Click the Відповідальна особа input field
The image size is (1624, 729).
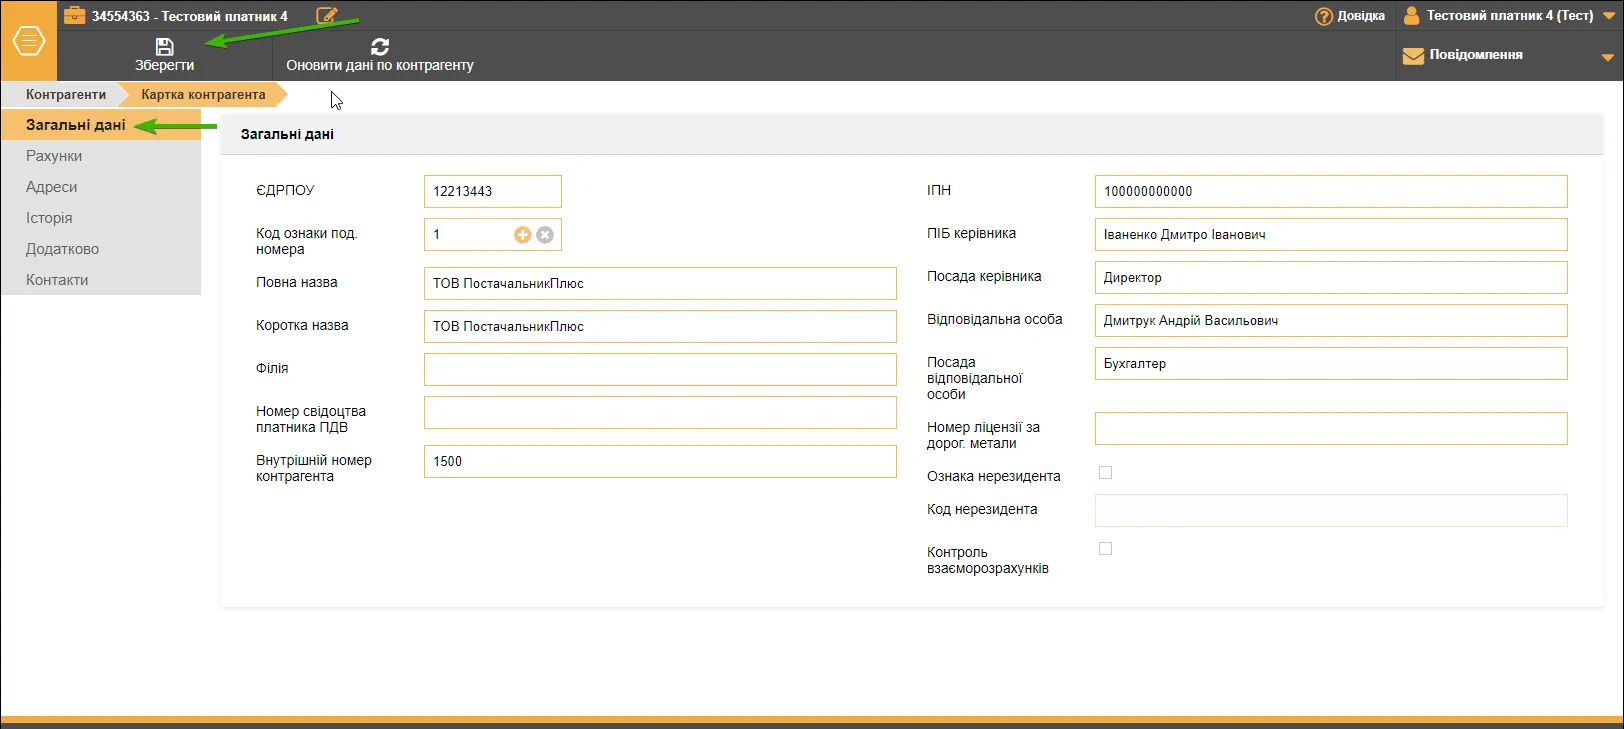point(1331,320)
